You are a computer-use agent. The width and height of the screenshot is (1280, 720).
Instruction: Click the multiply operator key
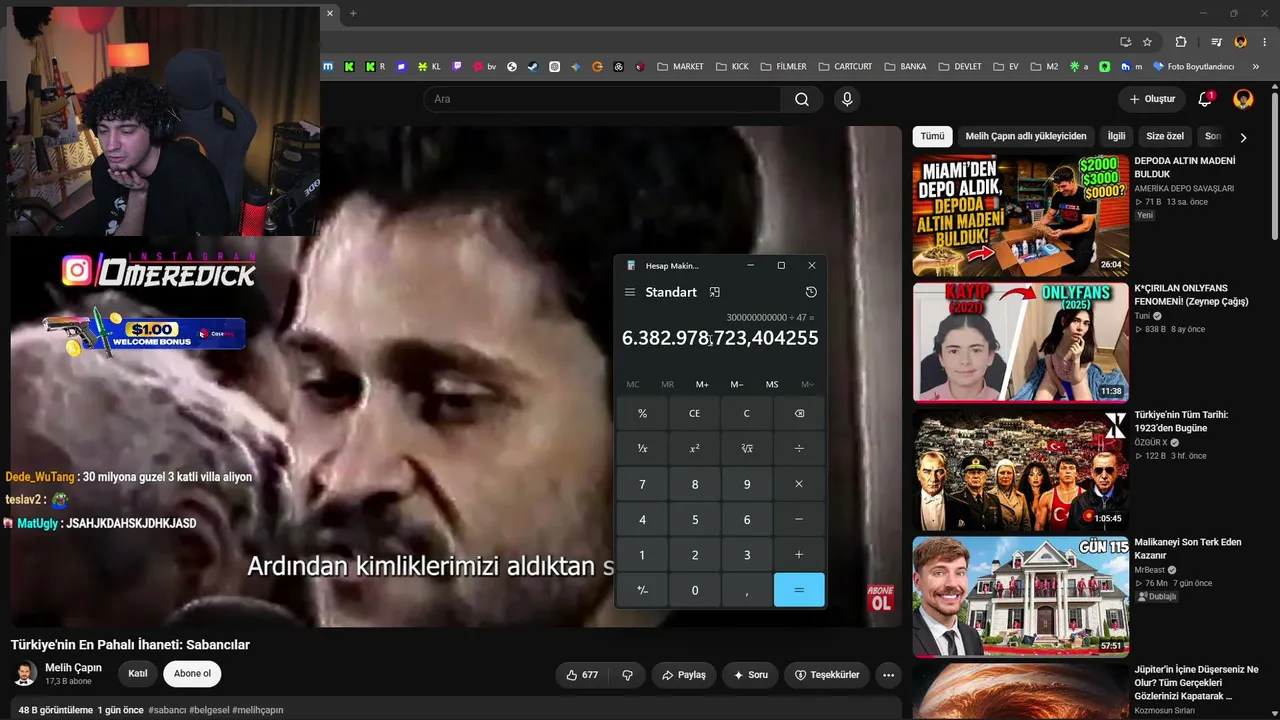pyautogui.click(x=799, y=484)
